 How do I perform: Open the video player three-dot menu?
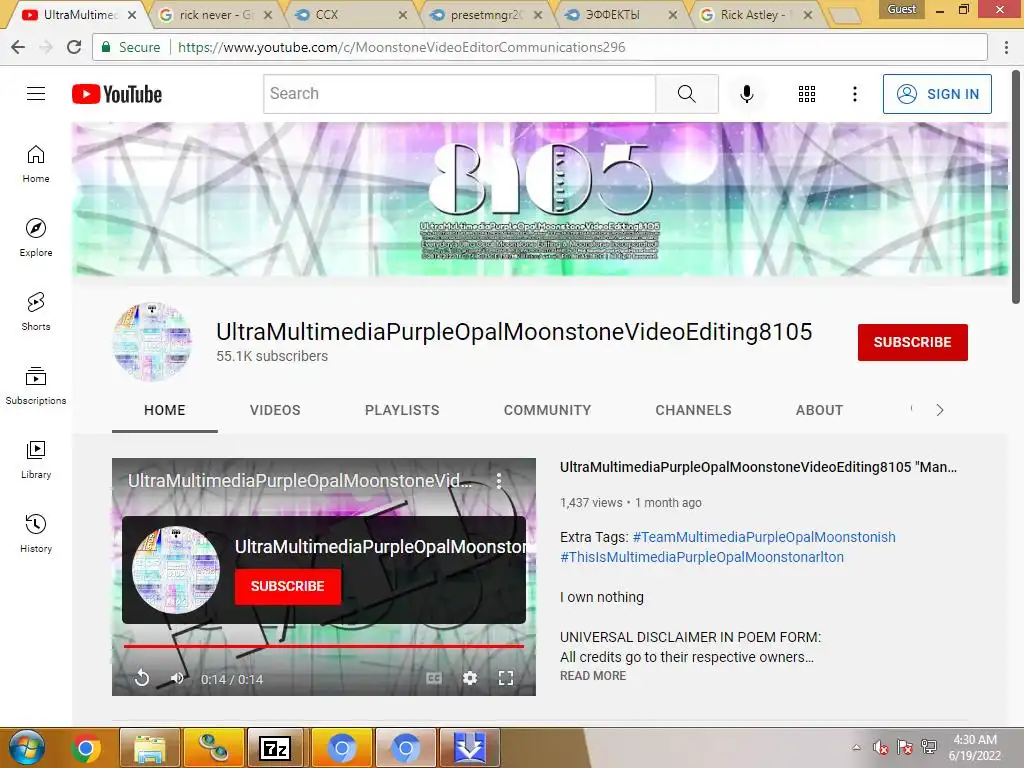(x=499, y=481)
